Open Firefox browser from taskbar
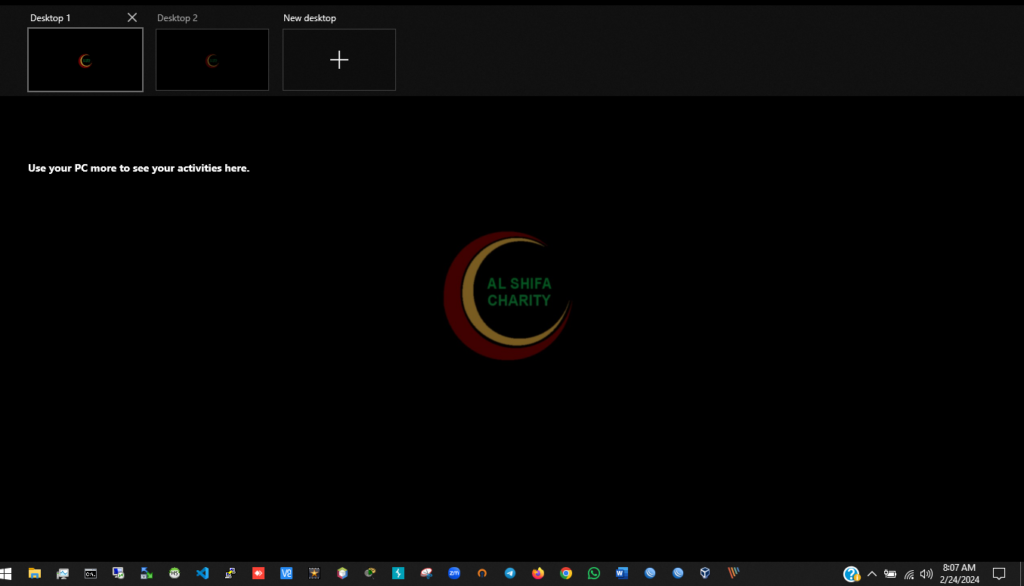Screen dimensions: 1024x586 click(x=538, y=573)
